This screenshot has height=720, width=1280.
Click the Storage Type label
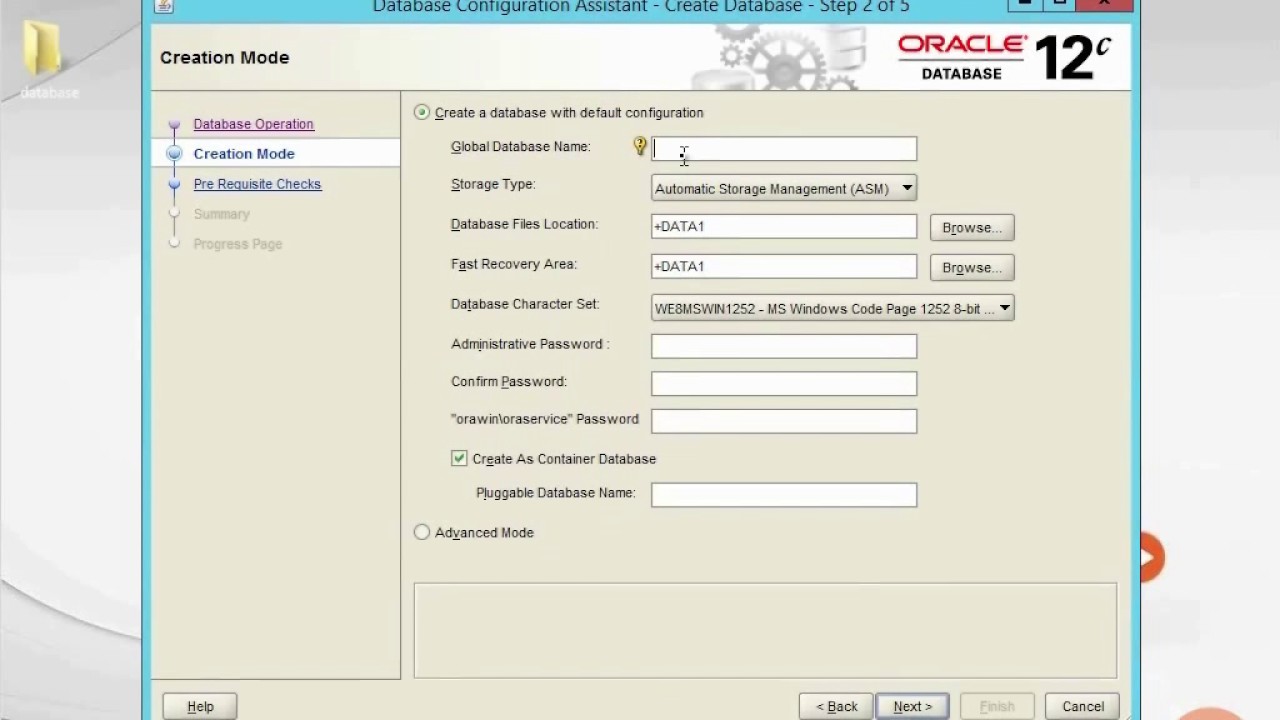tap(493, 184)
